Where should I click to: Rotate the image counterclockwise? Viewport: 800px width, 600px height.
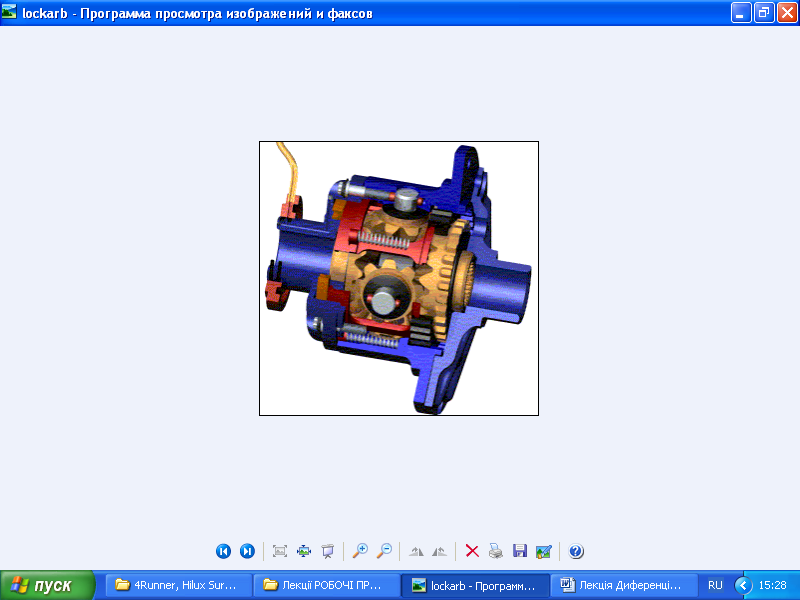click(439, 551)
